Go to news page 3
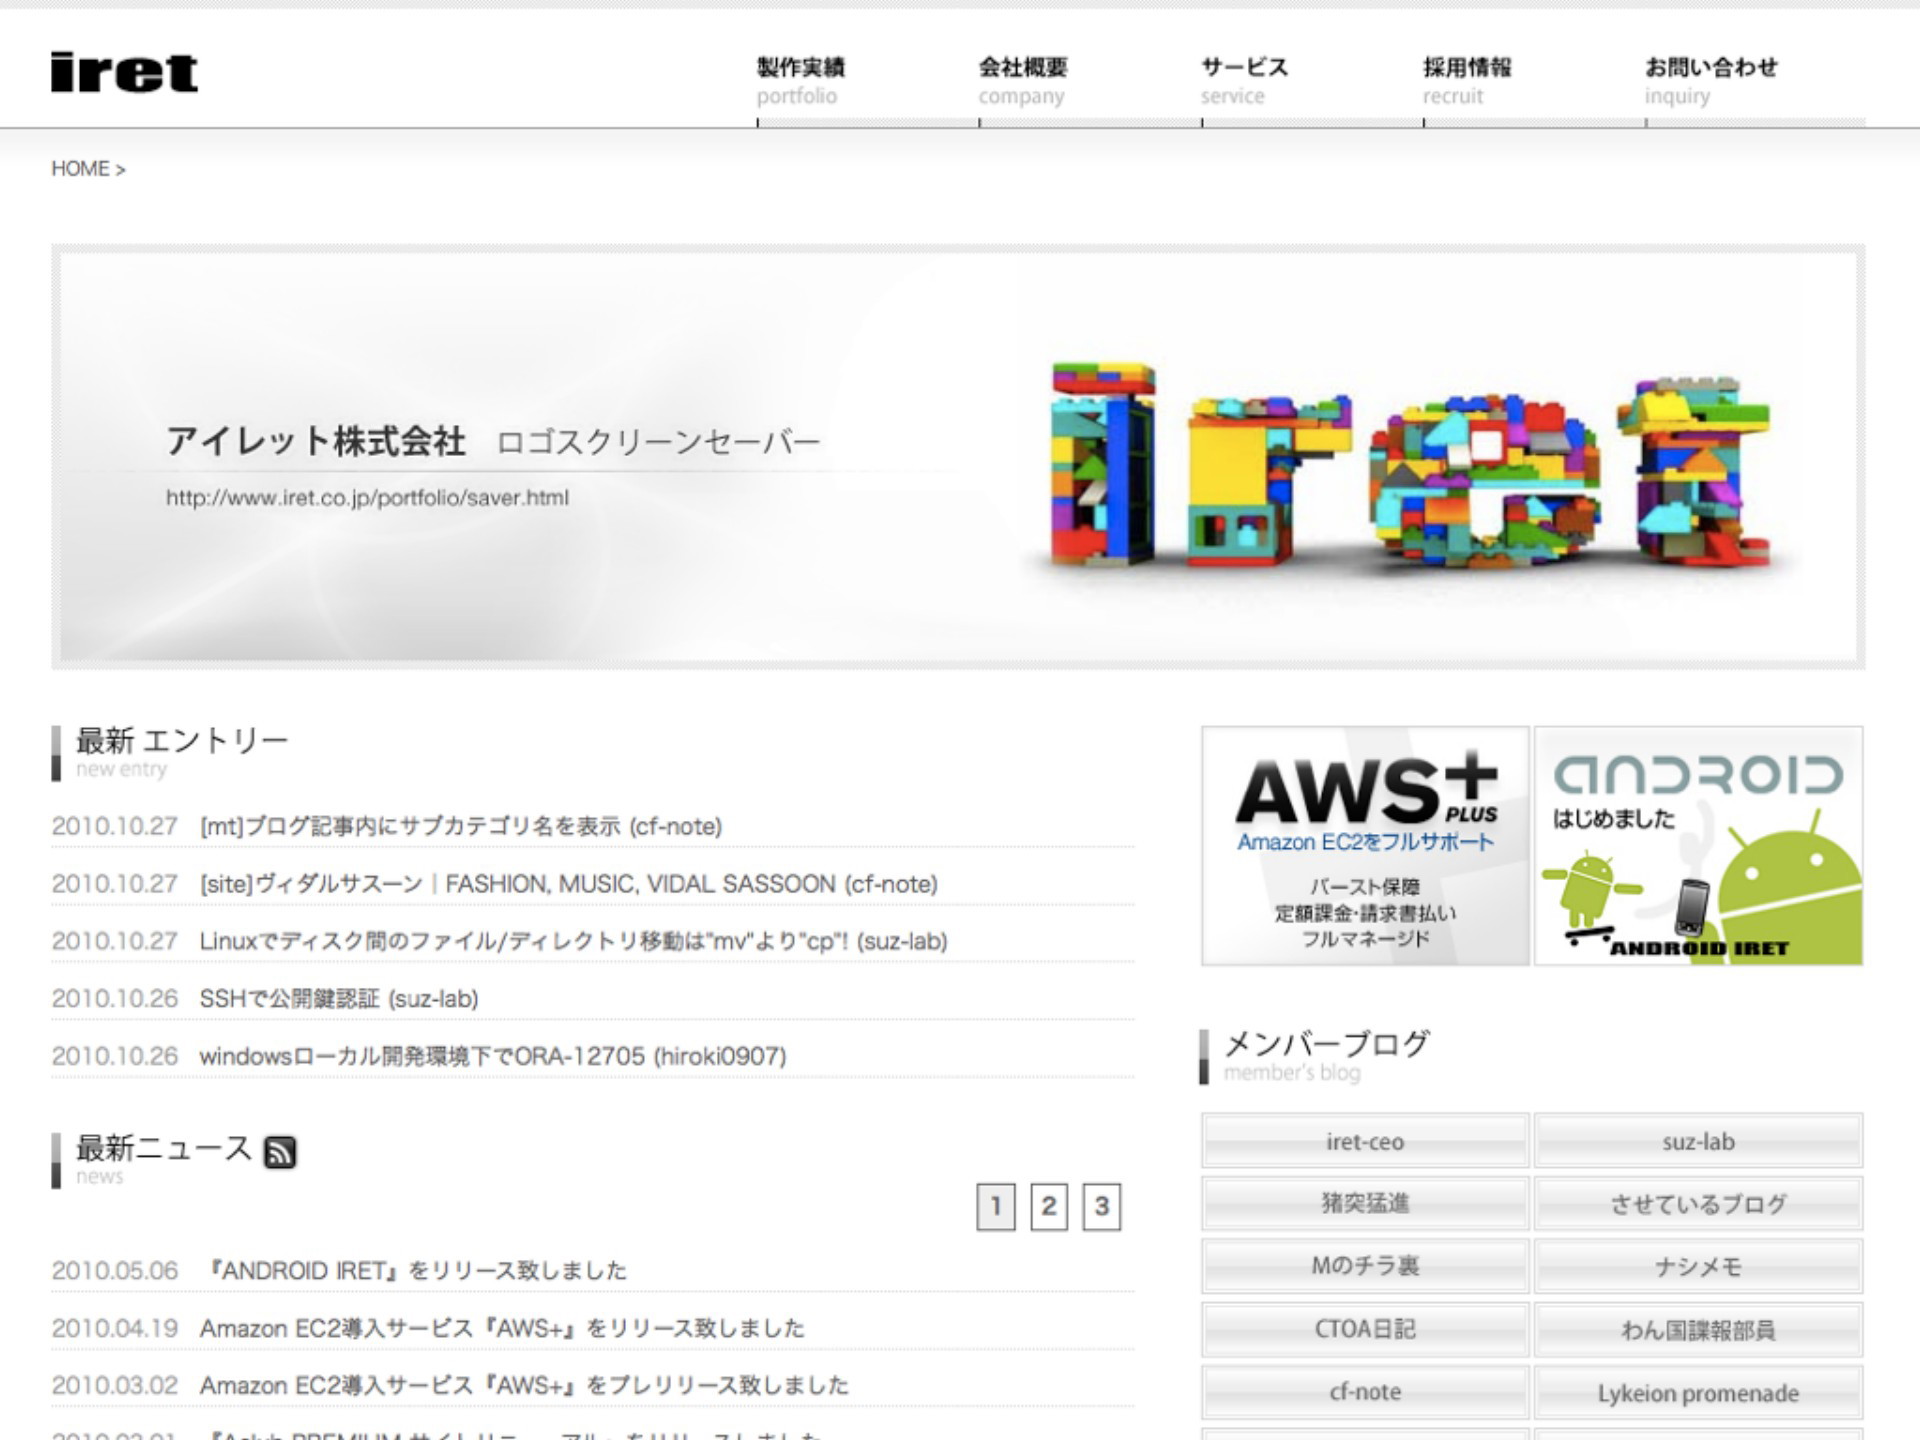Viewport: 1920px width, 1440px height. (1102, 1207)
